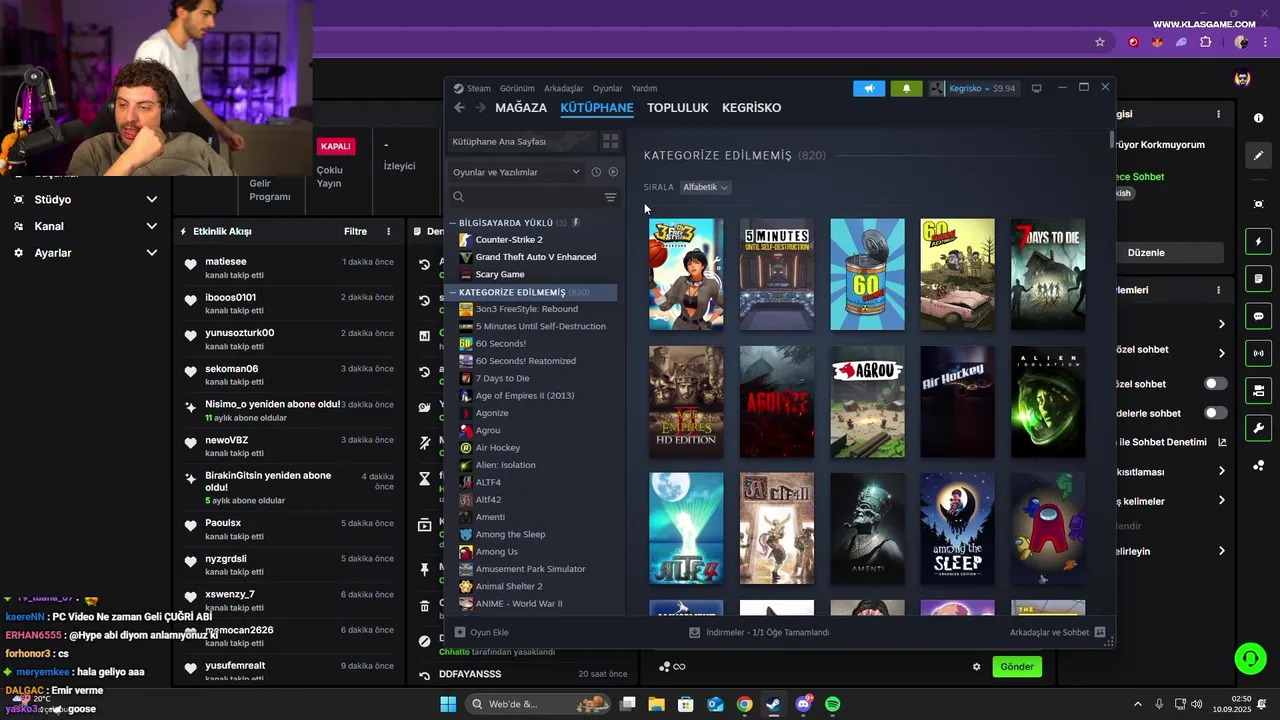Click note page quick action in right rail
This screenshot has height=720, width=1280.
[1258, 278]
